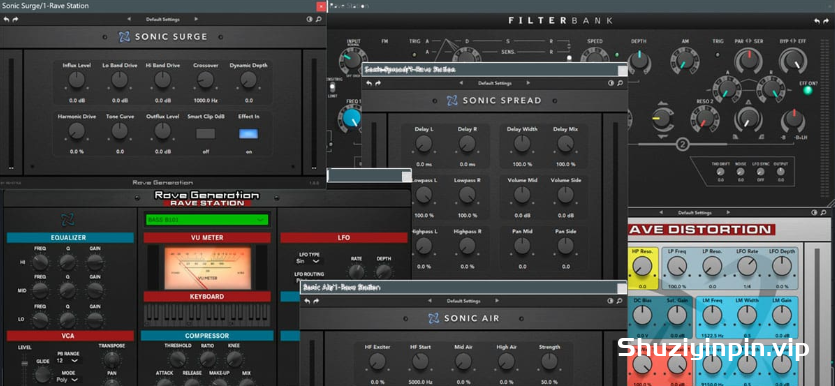Viewport: 835px width, 386px height.
Task: Click the HP Reso. knob in Rave Distortion
Action: pyautogui.click(x=642, y=266)
